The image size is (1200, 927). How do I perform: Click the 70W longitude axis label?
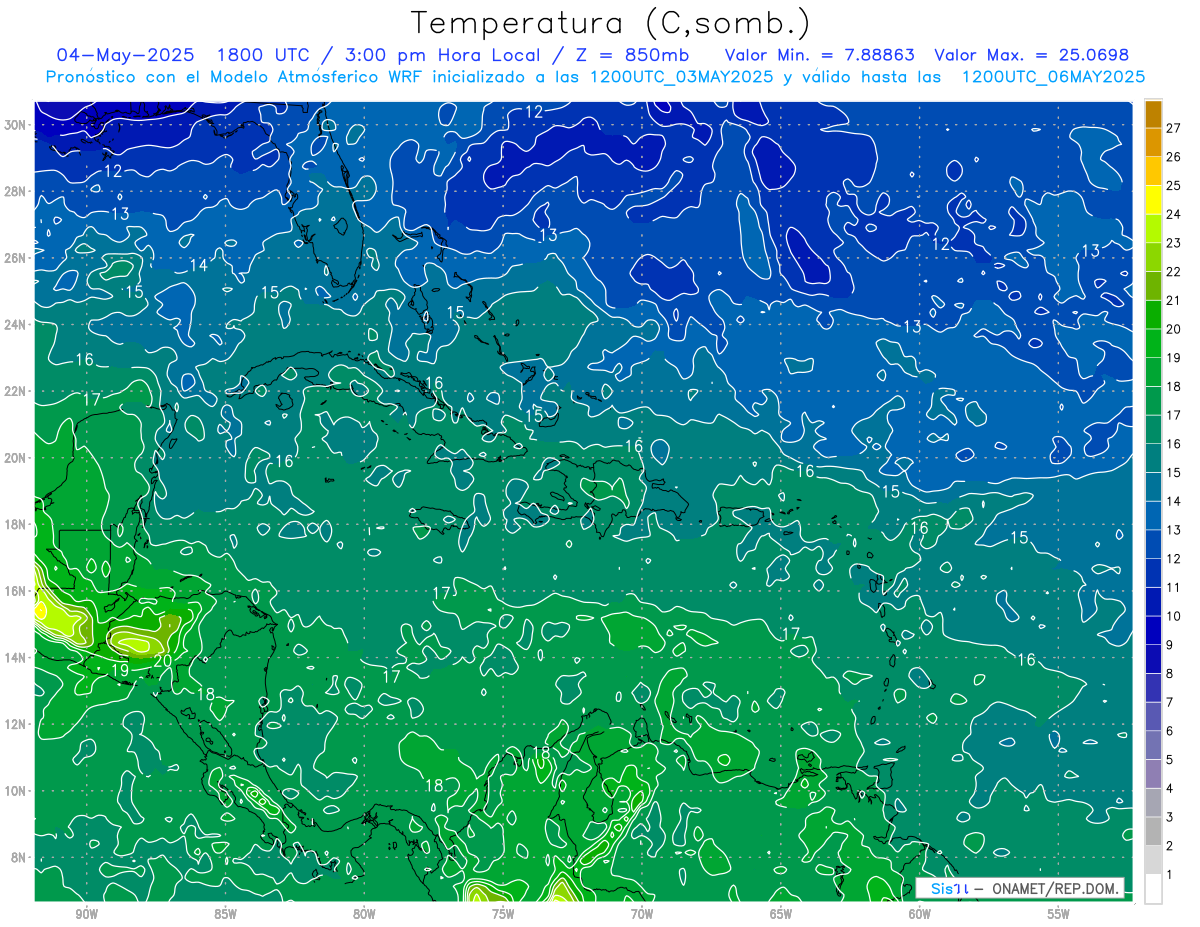pyautogui.click(x=642, y=914)
